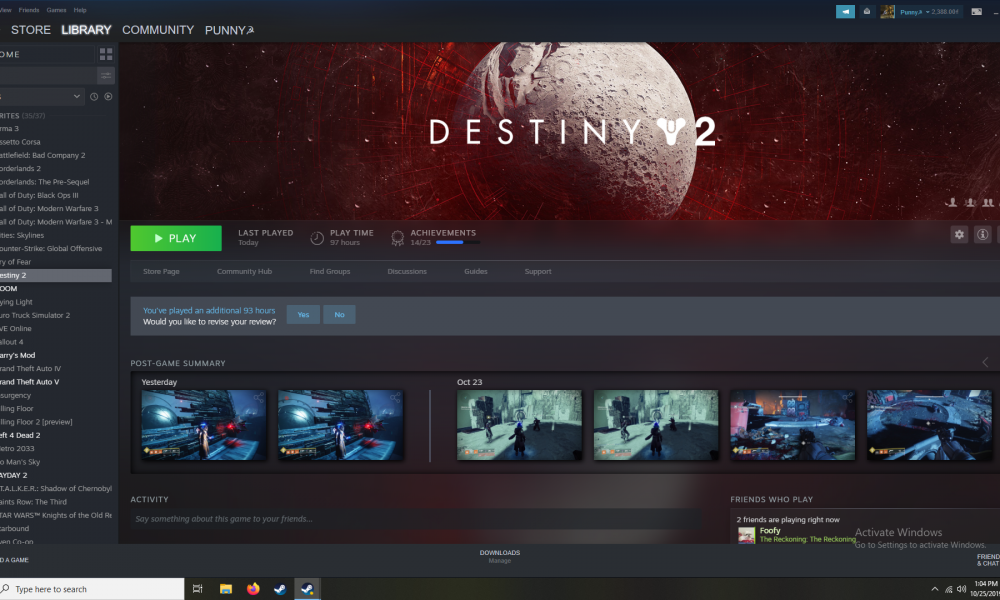Viewport: 1000px width, 600px height.
Task: Open second Oct 23 screenshot thumbnail
Action: (x=656, y=425)
